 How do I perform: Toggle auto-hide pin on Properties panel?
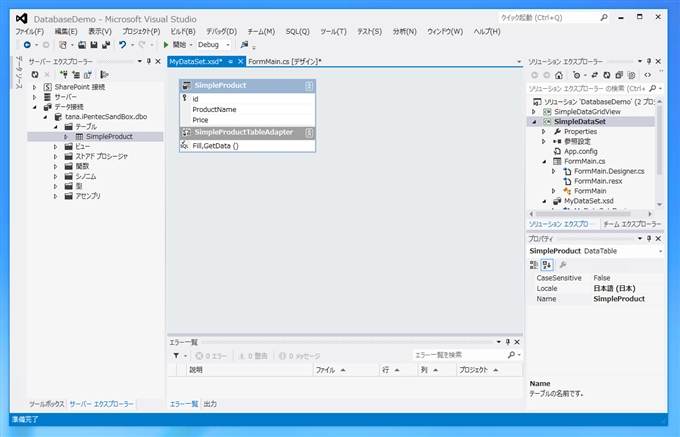[x=649, y=238]
